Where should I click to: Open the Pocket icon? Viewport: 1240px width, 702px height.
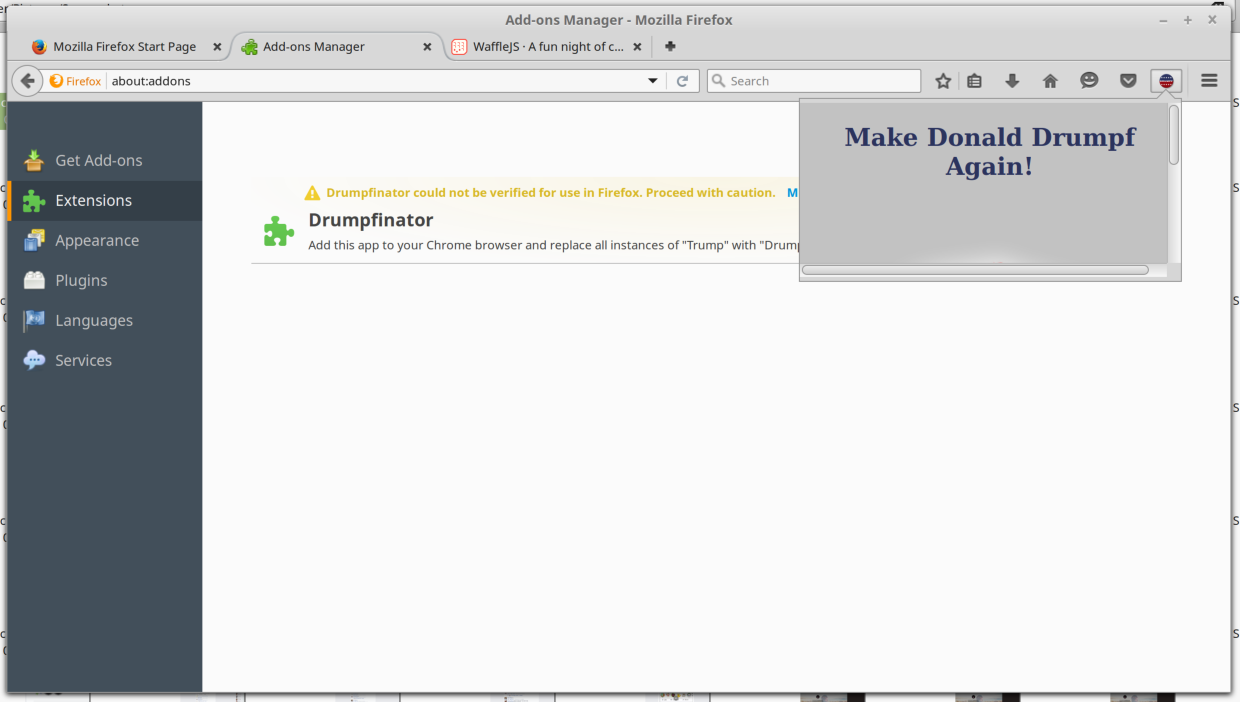[1128, 81]
